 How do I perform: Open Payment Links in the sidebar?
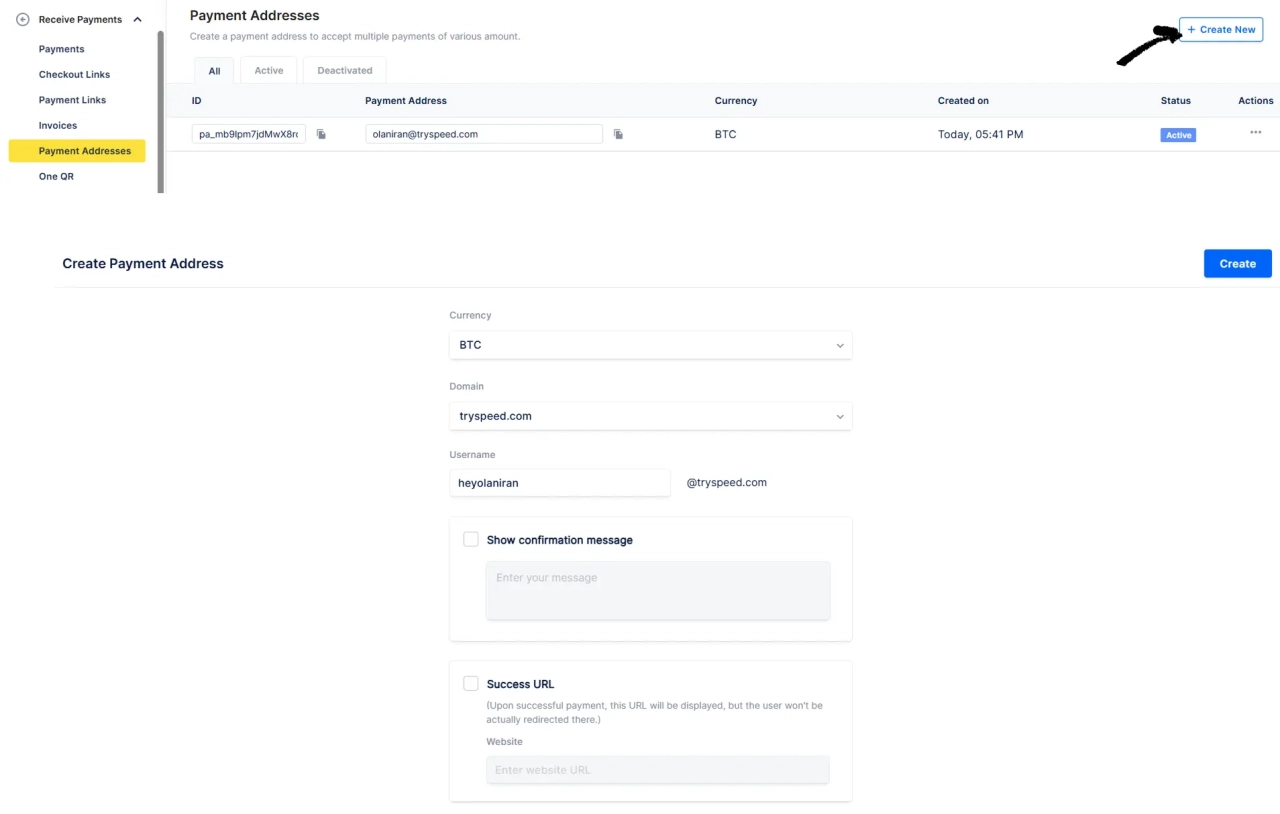click(73, 100)
